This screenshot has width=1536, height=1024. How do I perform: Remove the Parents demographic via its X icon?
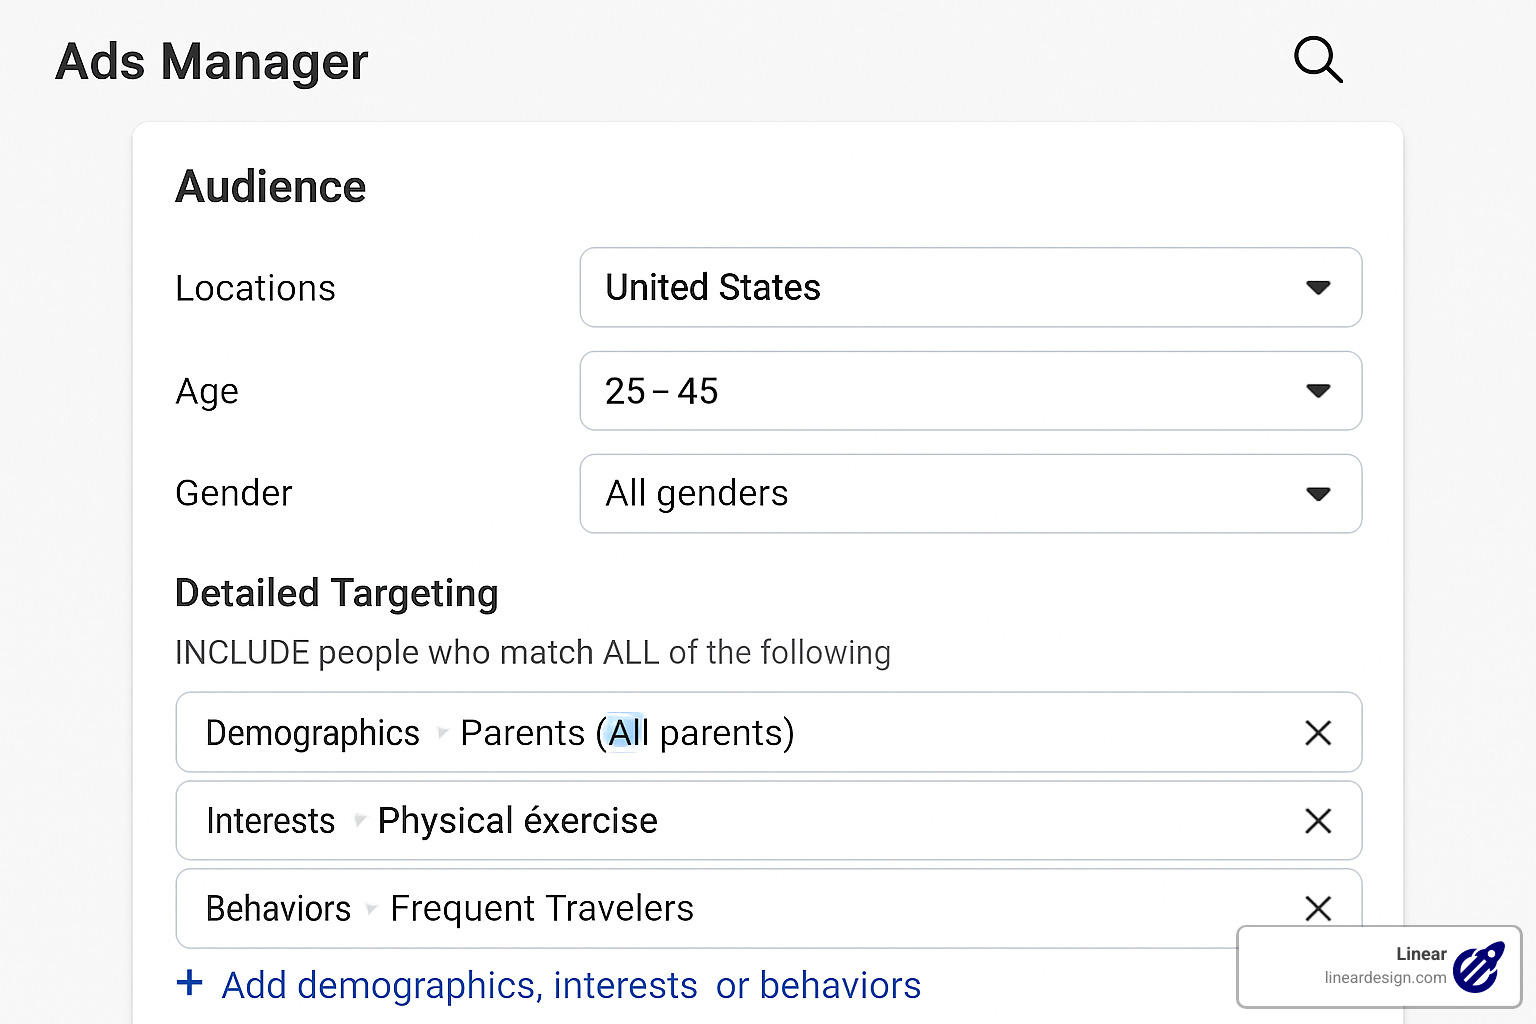pos(1318,733)
